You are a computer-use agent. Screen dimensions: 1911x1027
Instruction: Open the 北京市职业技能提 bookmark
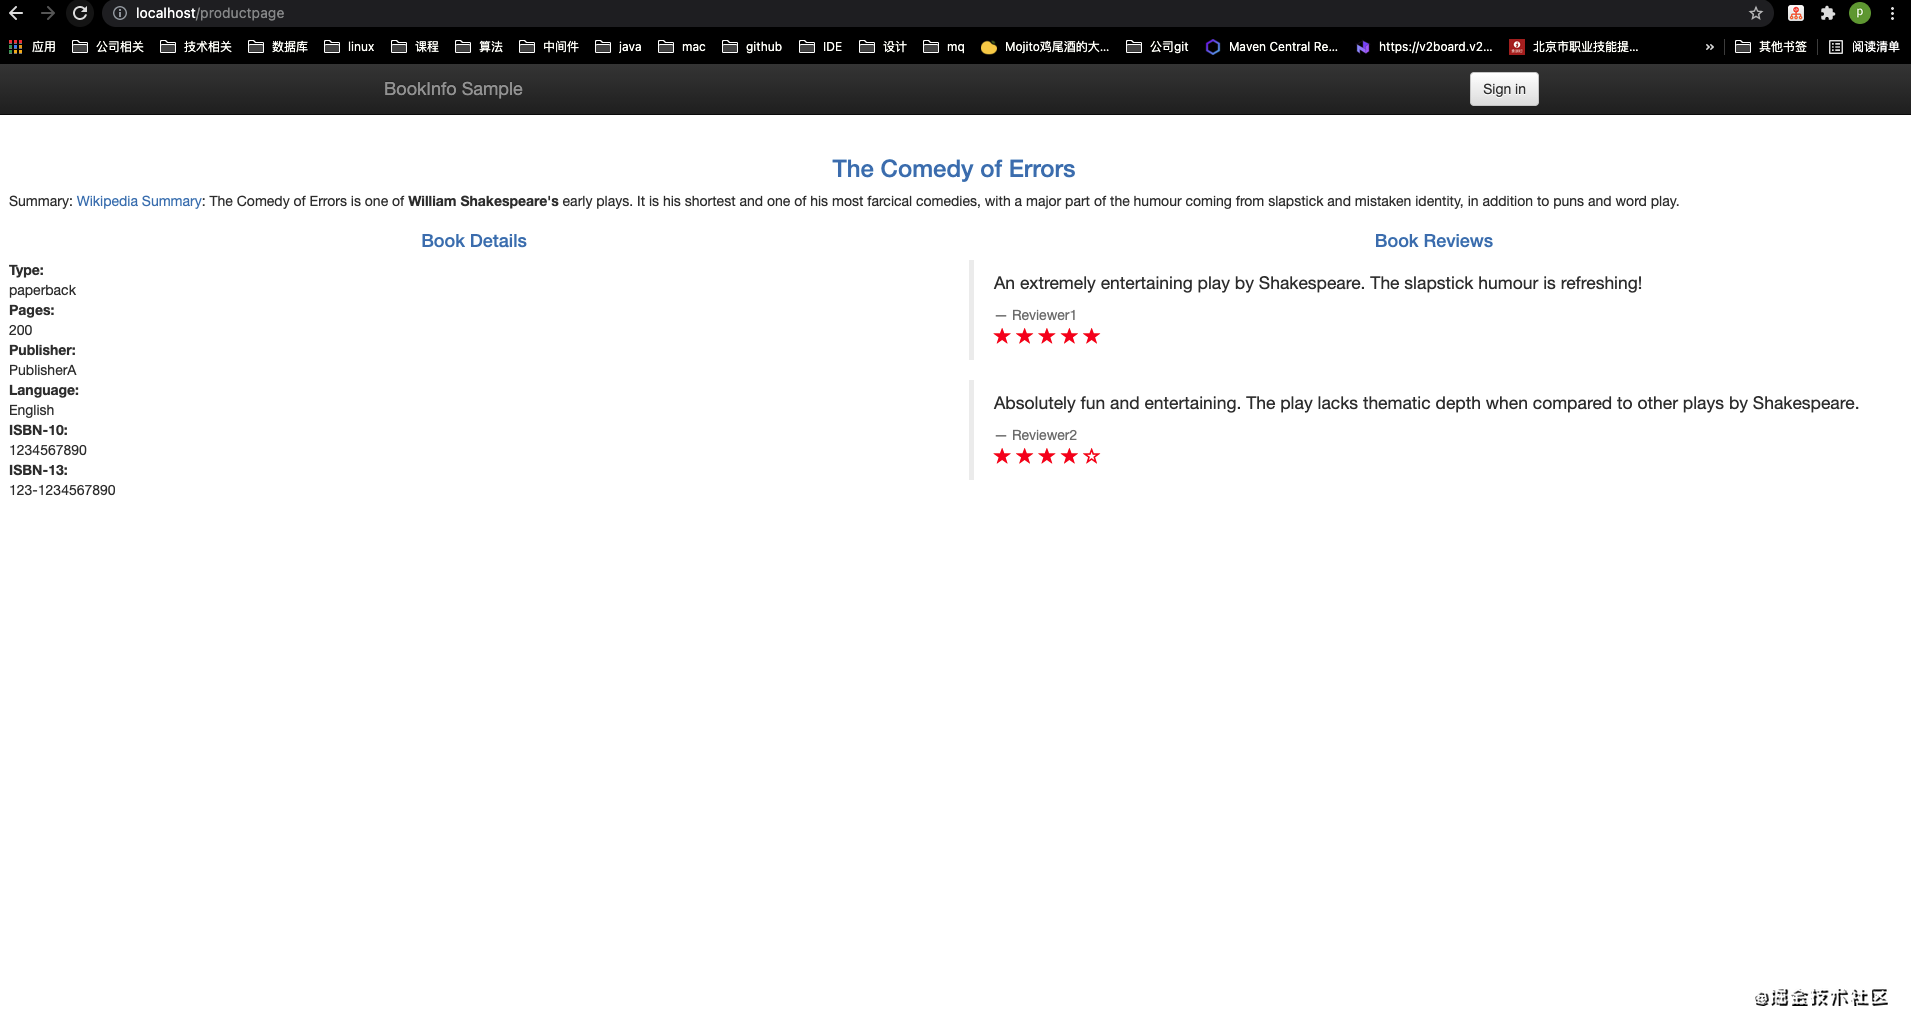tap(1576, 47)
